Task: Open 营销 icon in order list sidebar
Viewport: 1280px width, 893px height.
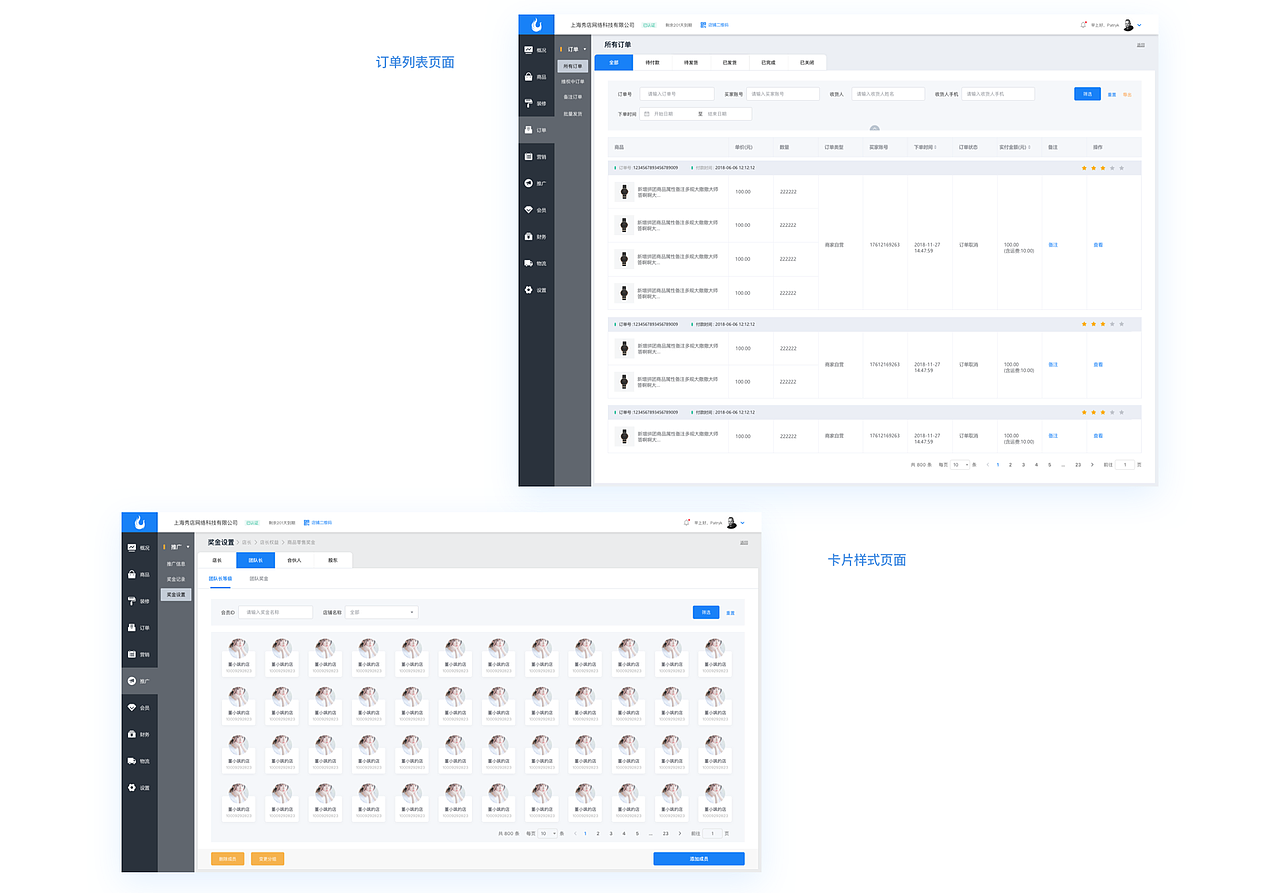Action: tap(528, 157)
